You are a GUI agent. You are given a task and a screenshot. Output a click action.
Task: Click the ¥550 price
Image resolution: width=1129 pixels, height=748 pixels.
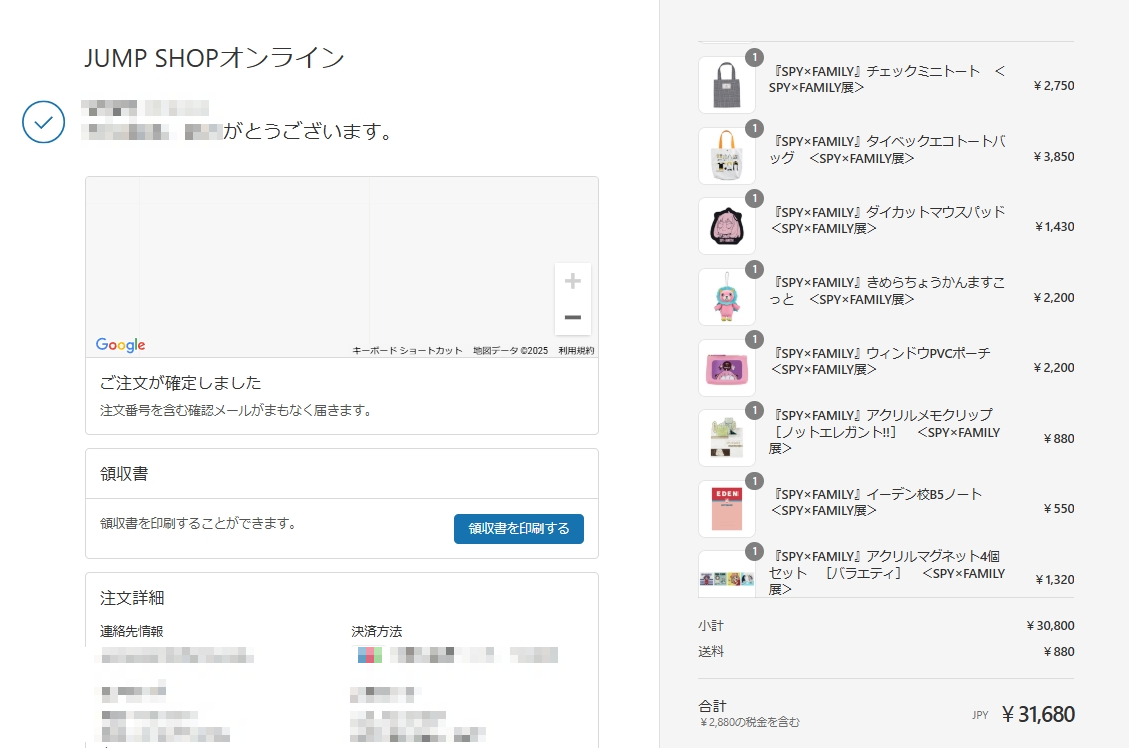(x=1058, y=509)
